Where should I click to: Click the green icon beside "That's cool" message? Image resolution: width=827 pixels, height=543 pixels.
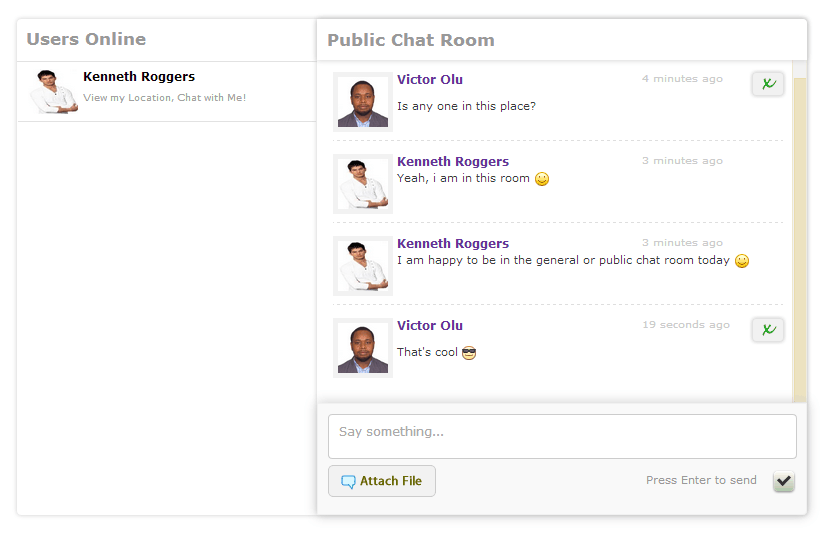(768, 330)
